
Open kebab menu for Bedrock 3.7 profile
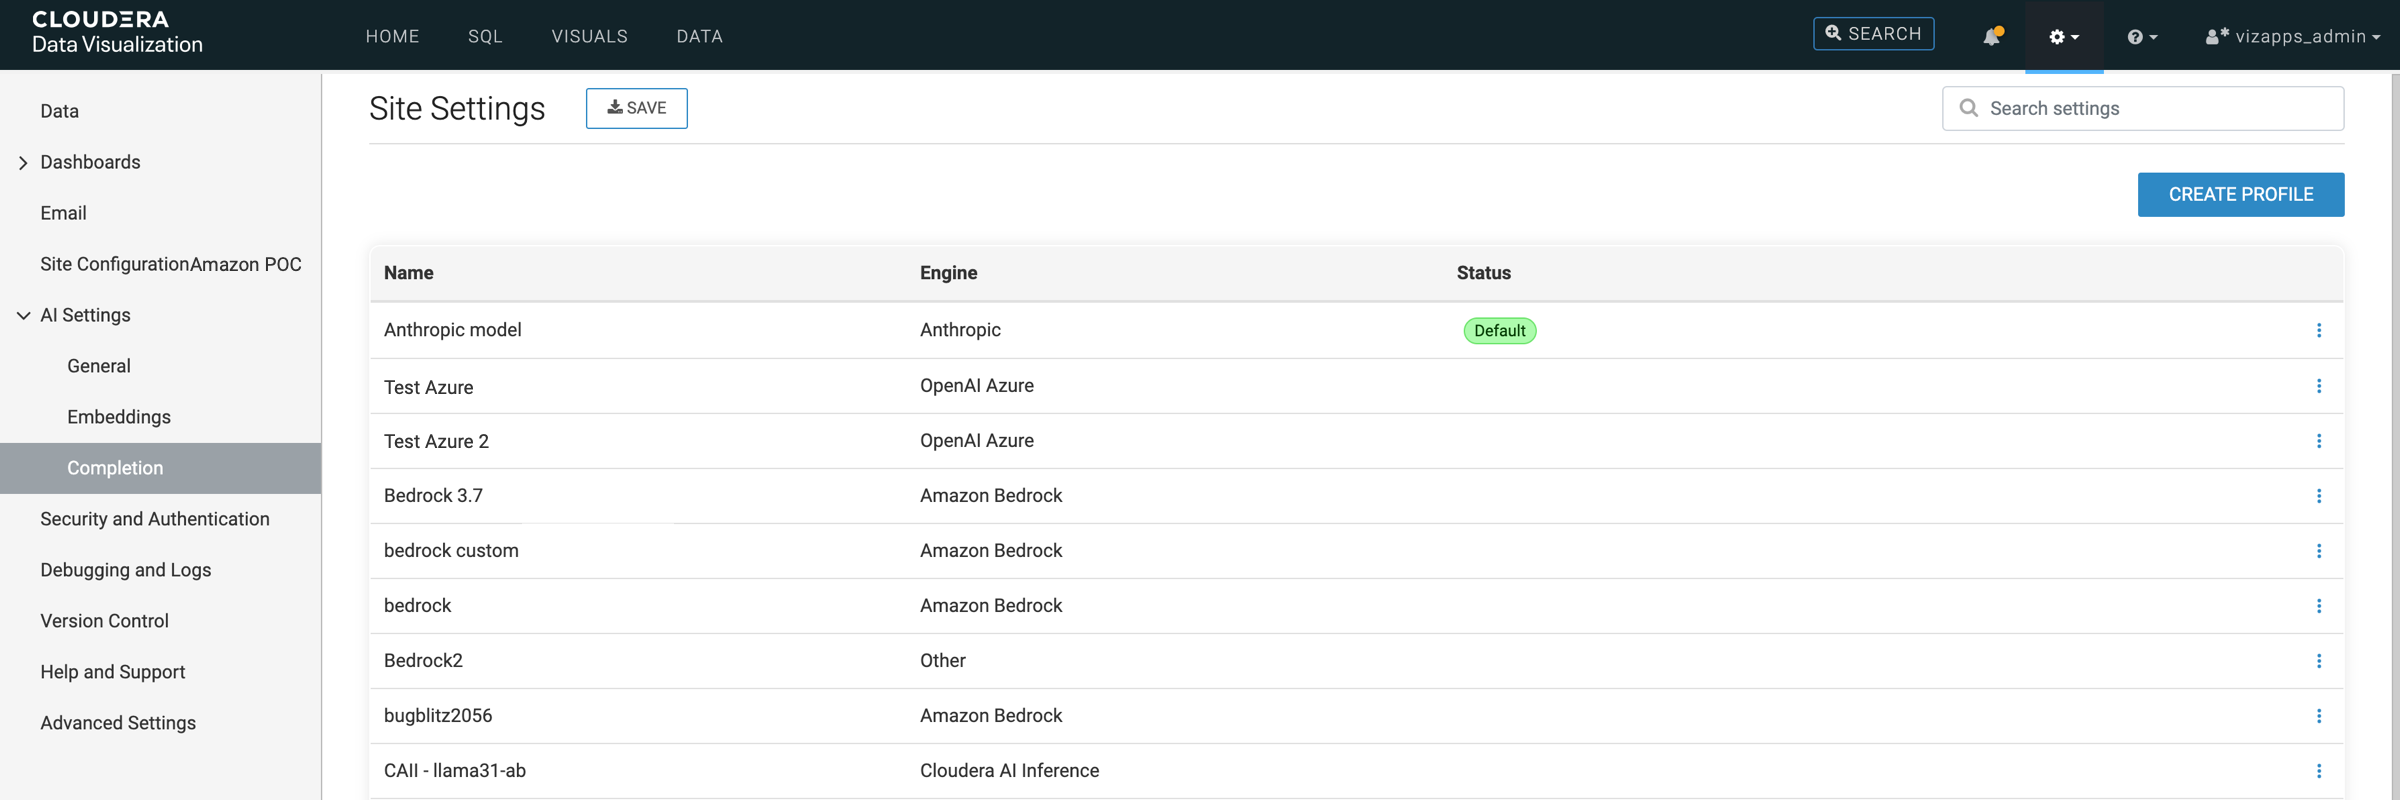(2318, 496)
